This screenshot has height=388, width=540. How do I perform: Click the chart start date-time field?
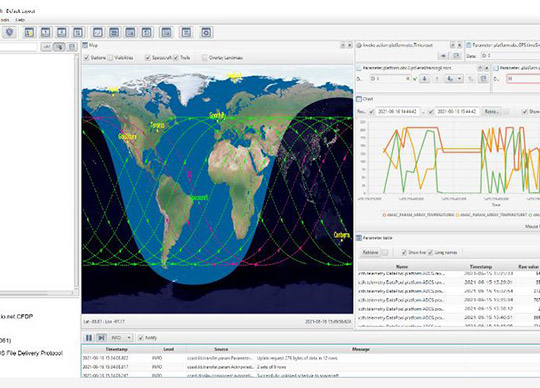point(397,112)
